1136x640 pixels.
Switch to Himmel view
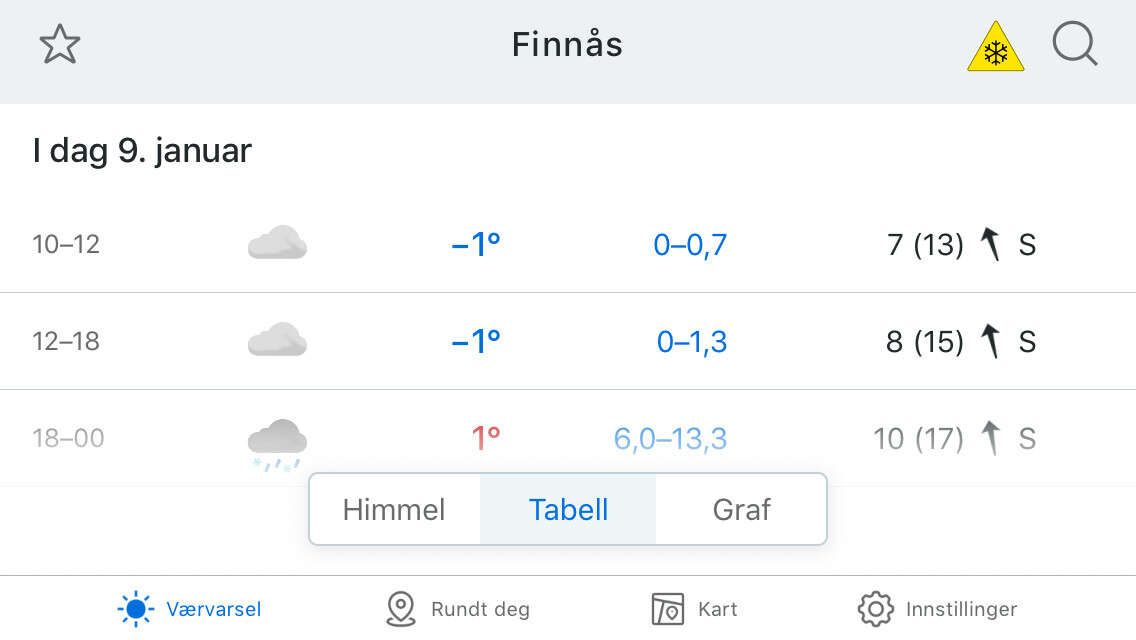coord(394,509)
